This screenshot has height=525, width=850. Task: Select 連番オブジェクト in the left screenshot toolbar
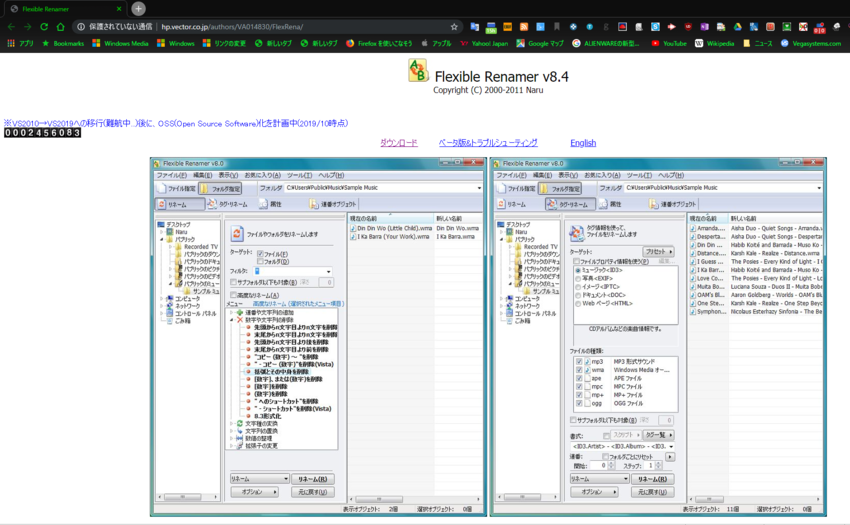click(x=333, y=204)
